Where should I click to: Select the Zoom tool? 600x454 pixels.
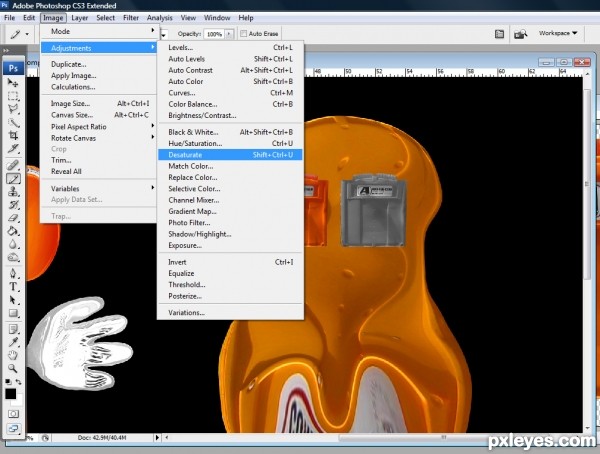[x=13, y=369]
